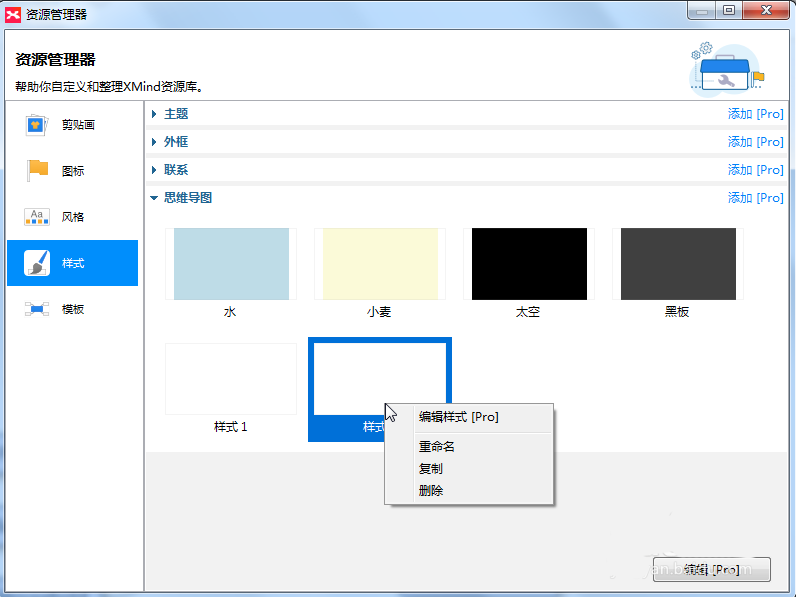Select the light blue 水 style swatch
The image size is (796, 597).
click(231, 264)
